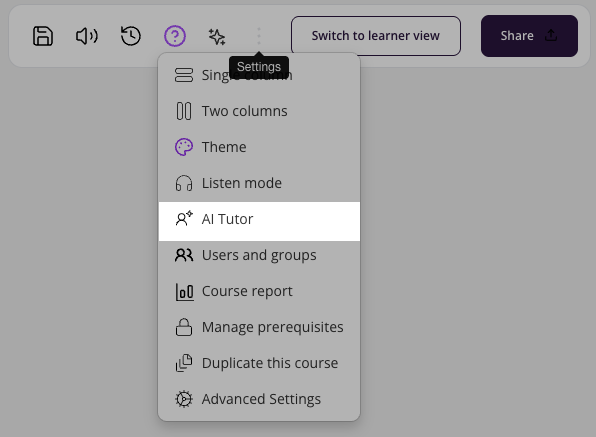The image size is (596, 437).
Task: Open Advanced Settings
Action: [x=259, y=399]
